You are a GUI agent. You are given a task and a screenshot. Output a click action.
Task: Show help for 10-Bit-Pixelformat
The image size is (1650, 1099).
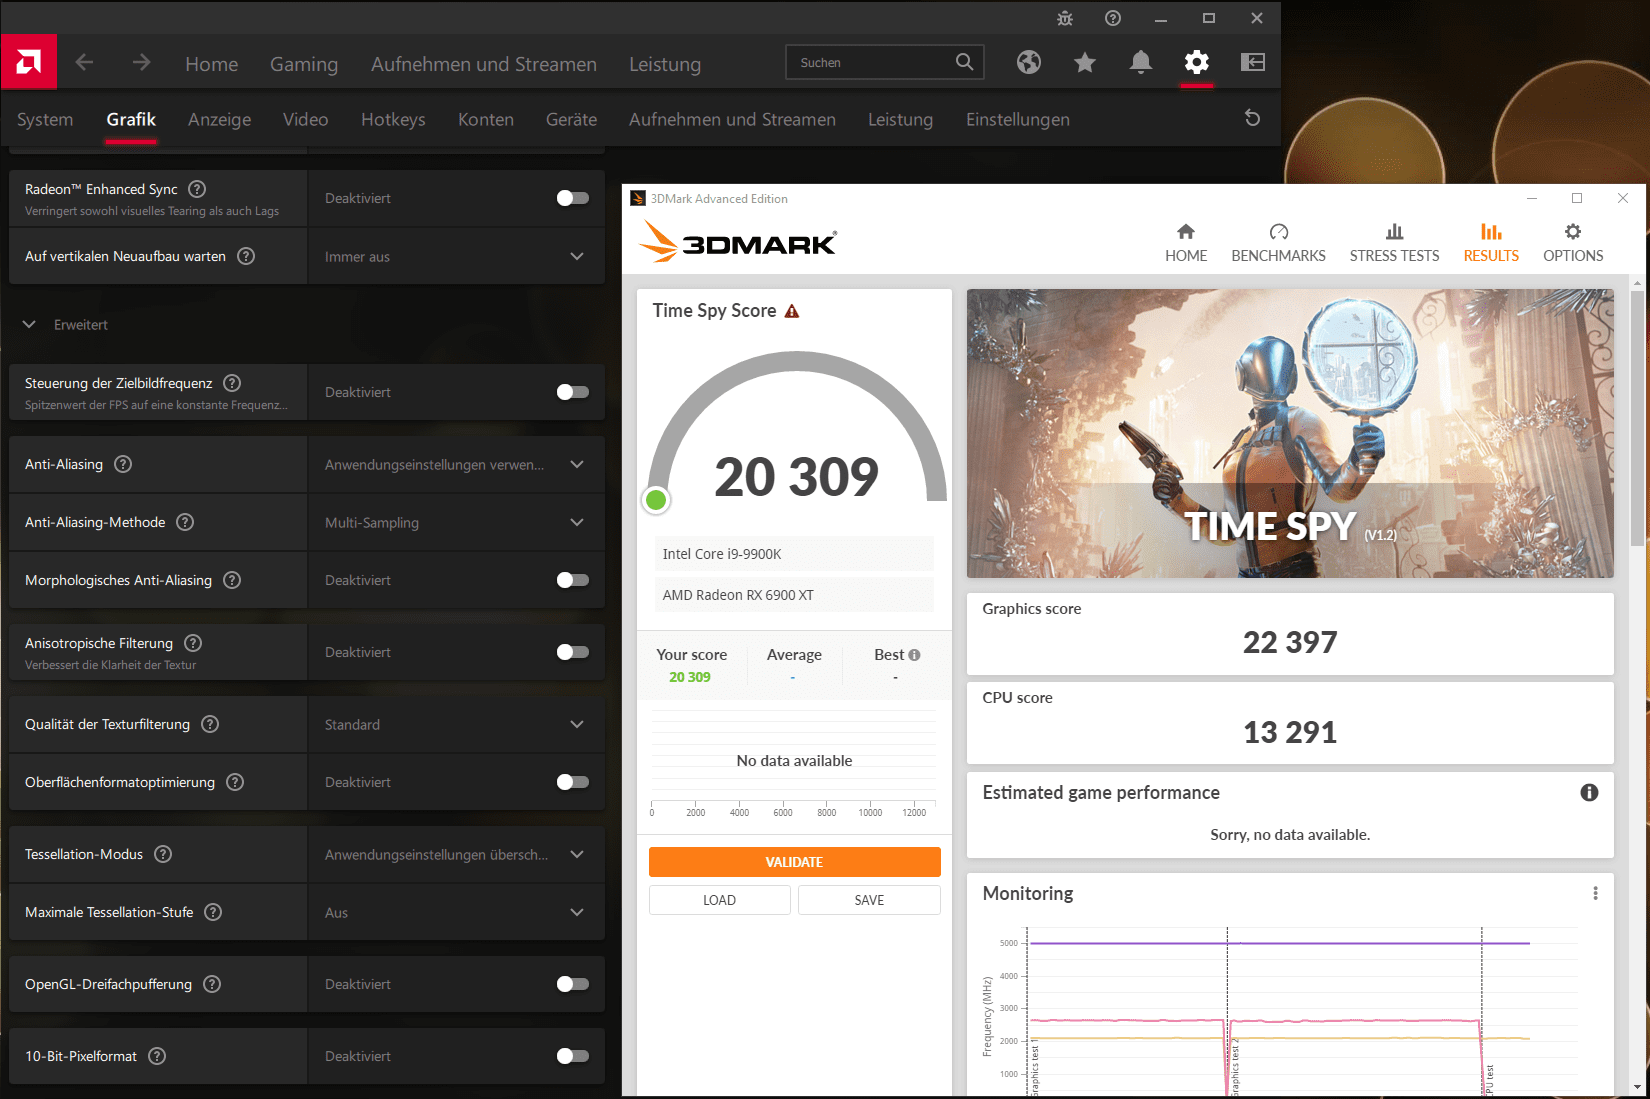coord(157,1056)
